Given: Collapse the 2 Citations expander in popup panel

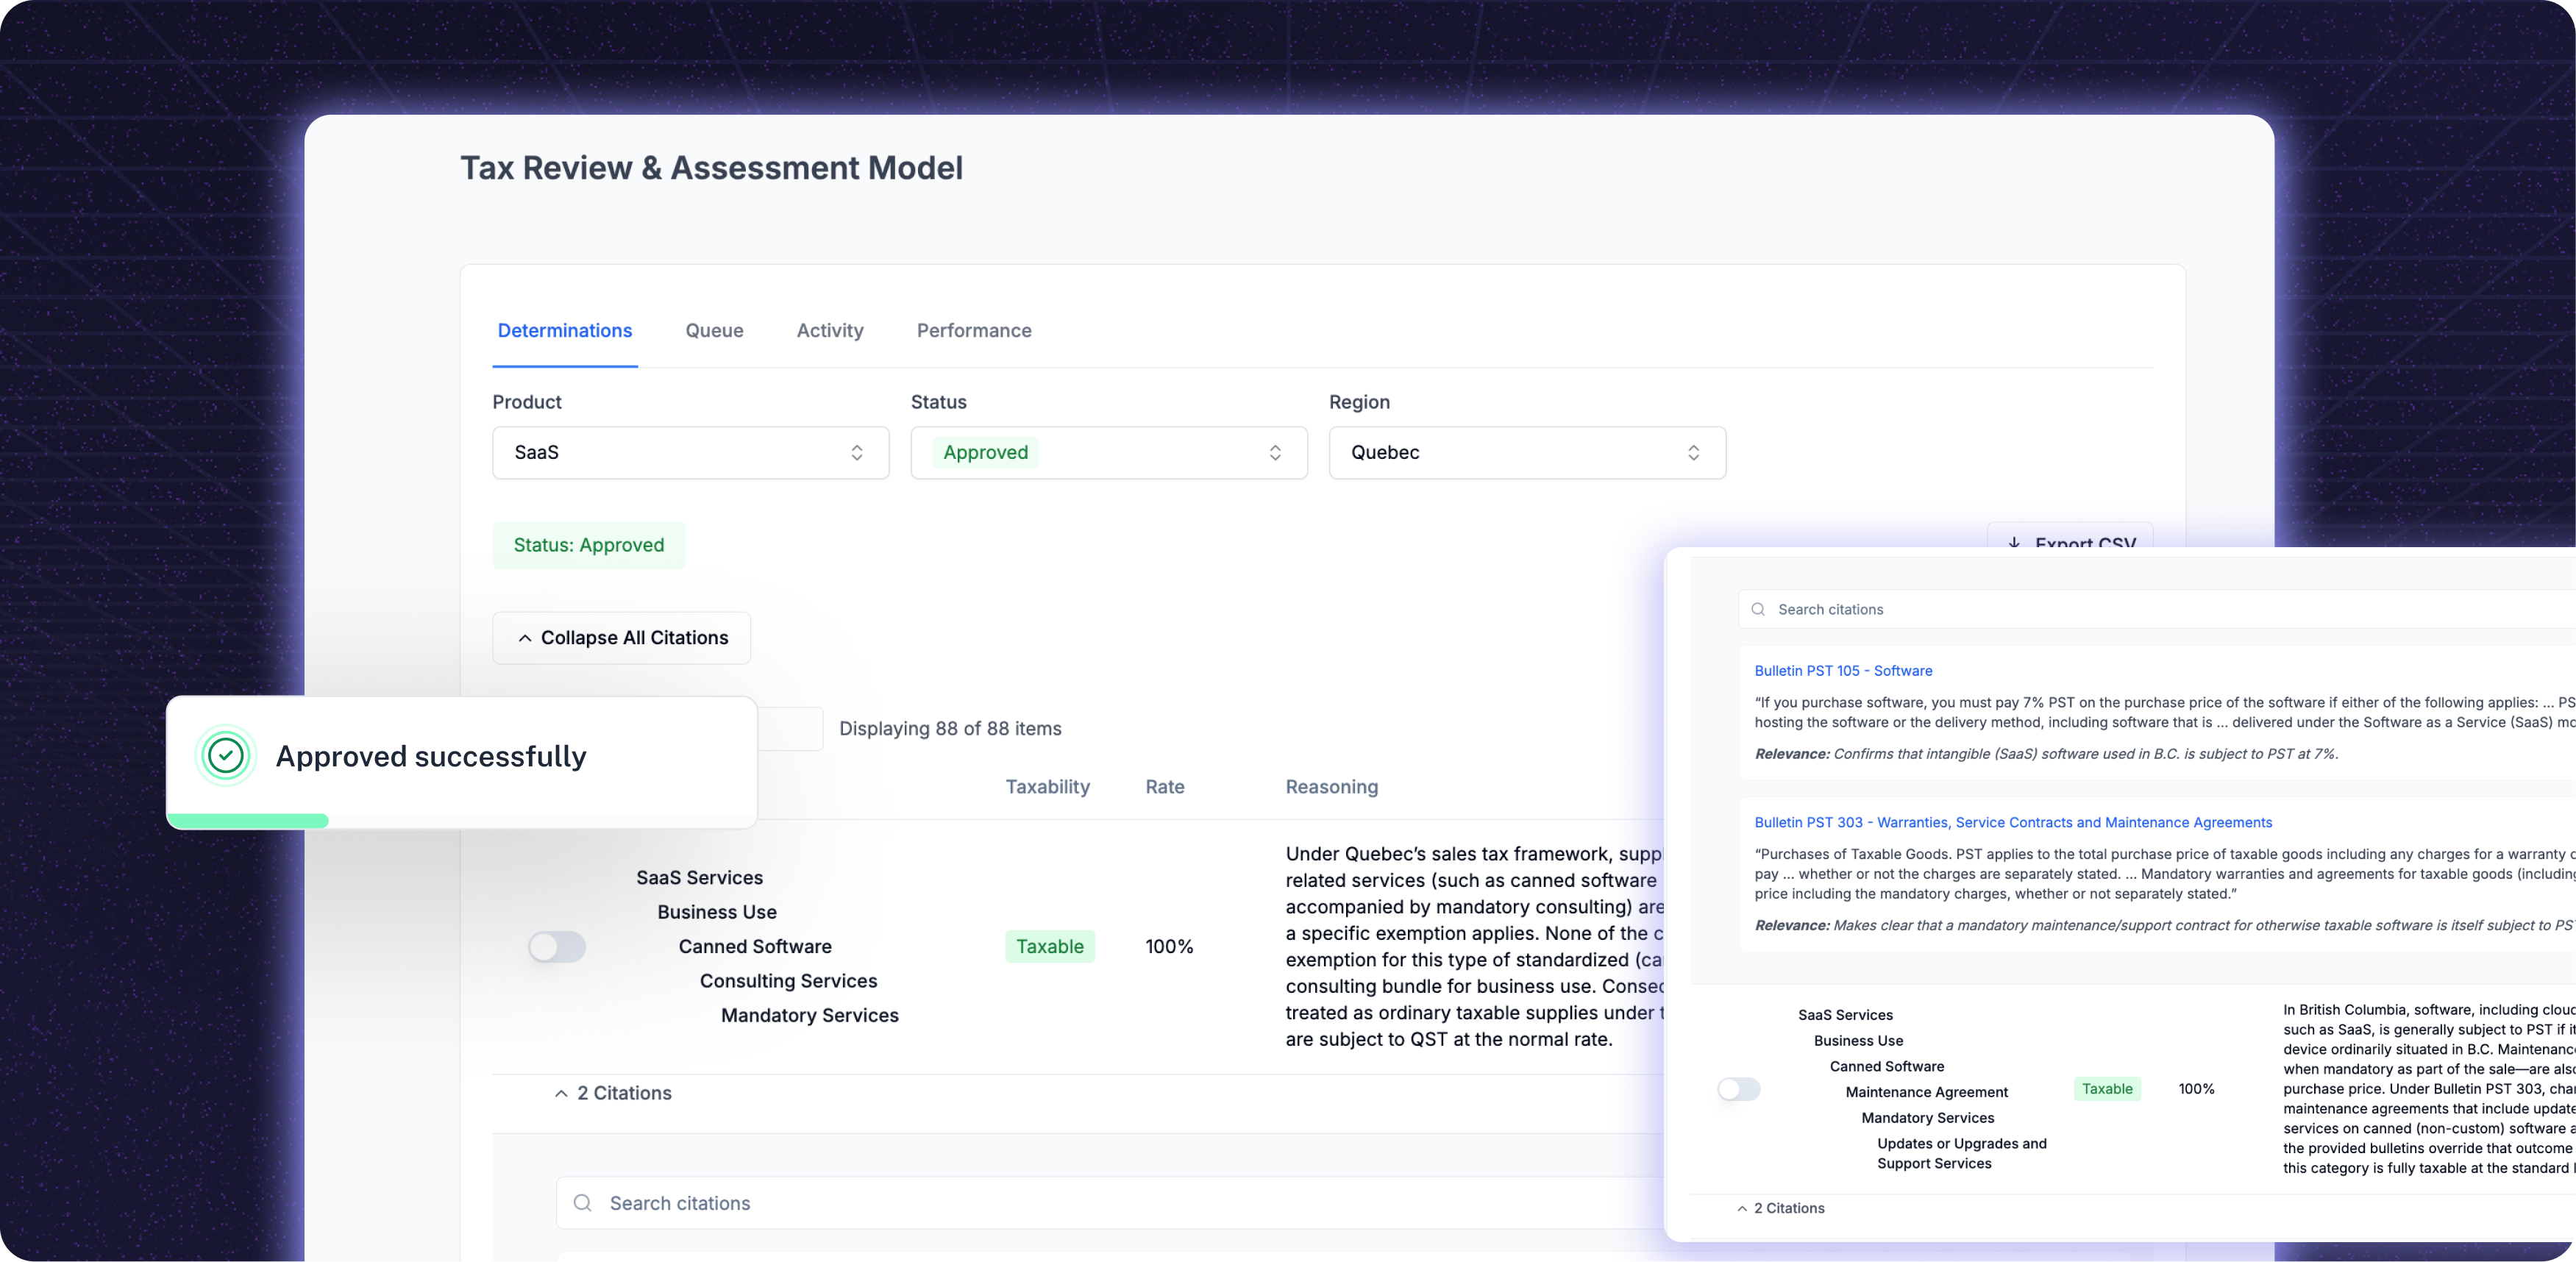Looking at the screenshot, I should 1781,1208.
